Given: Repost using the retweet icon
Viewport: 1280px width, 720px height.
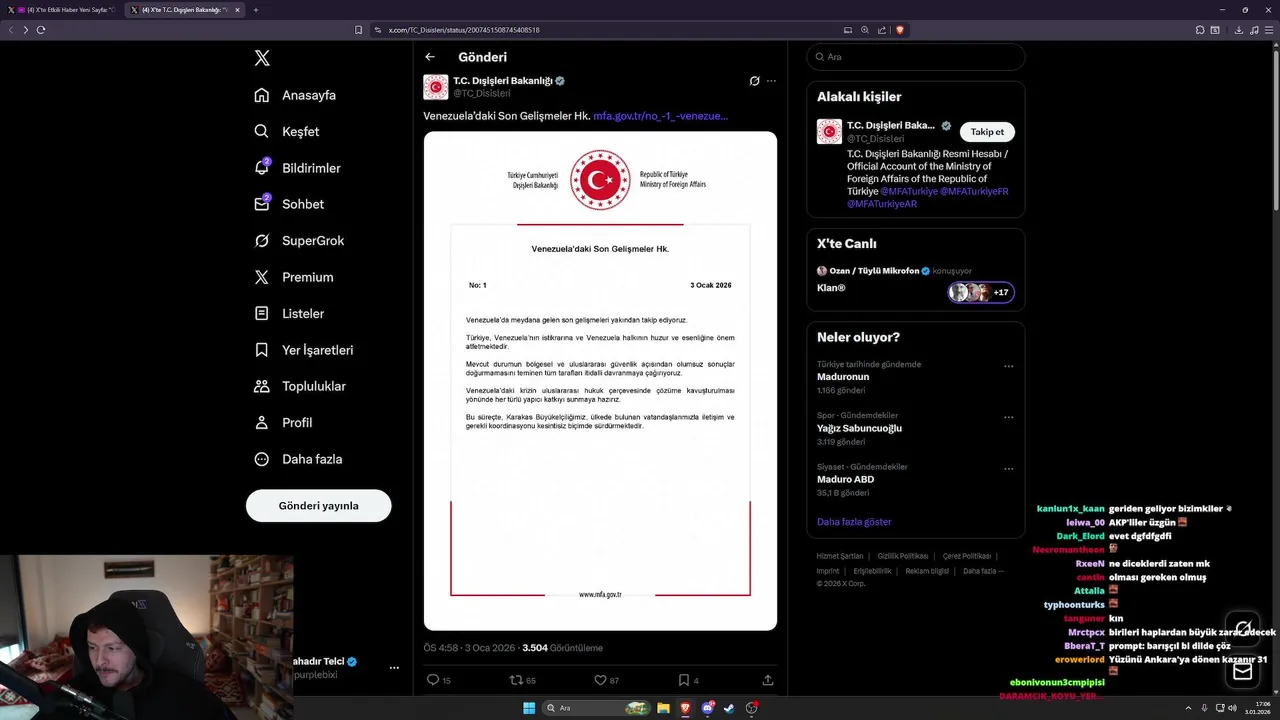Looking at the screenshot, I should (x=516, y=680).
